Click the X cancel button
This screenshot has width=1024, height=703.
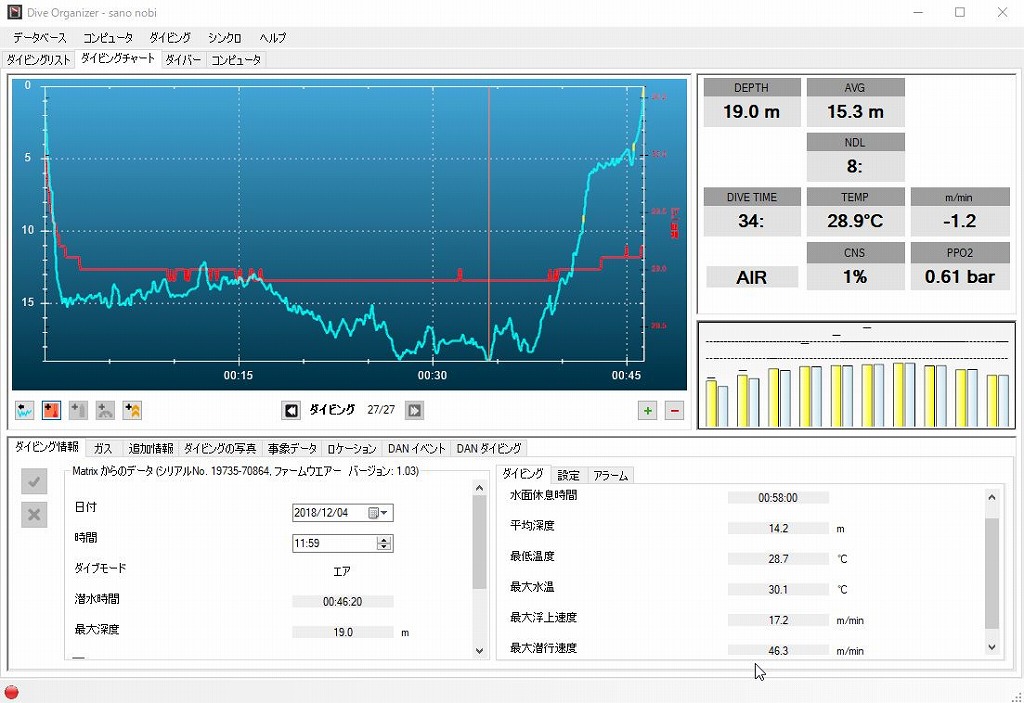34,514
